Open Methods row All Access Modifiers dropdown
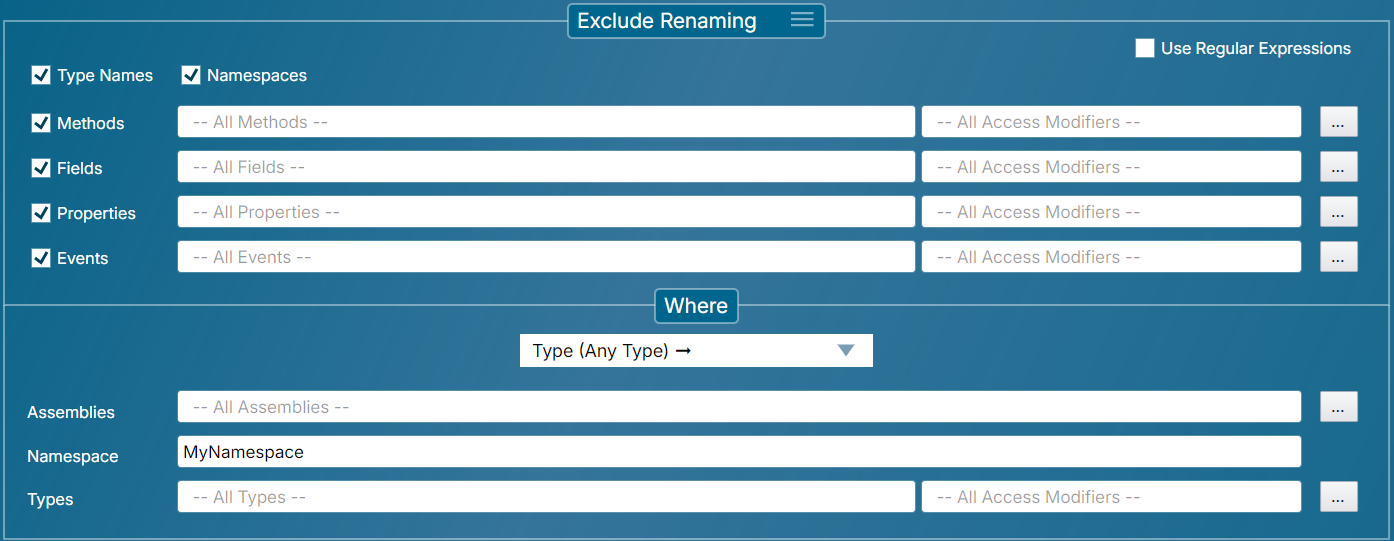1394x541 pixels. (x=1110, y=122)
